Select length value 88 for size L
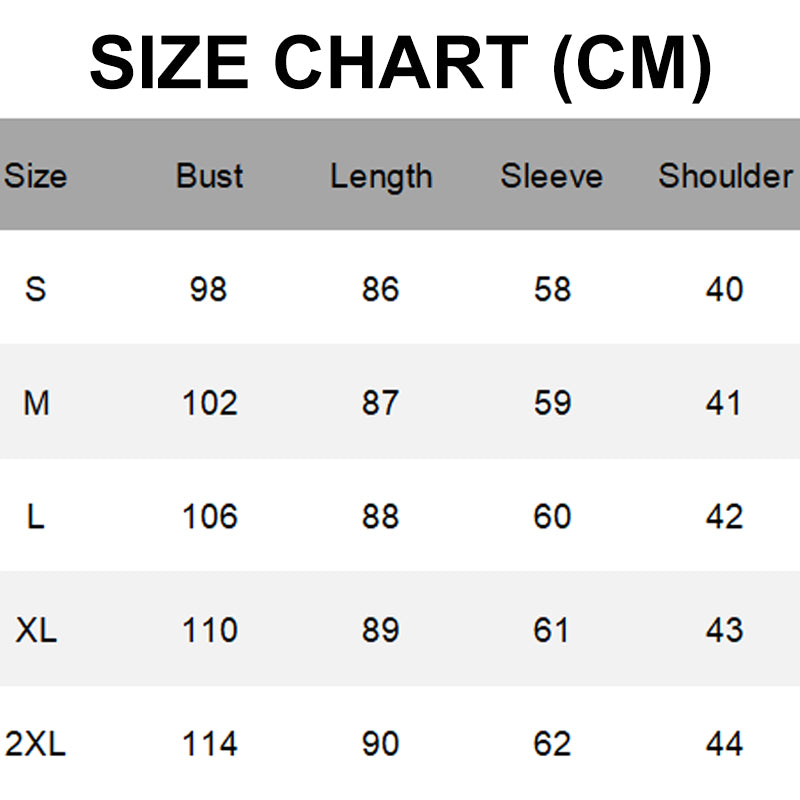This screenshot has width=800, height=800. [x=380, y=517]
